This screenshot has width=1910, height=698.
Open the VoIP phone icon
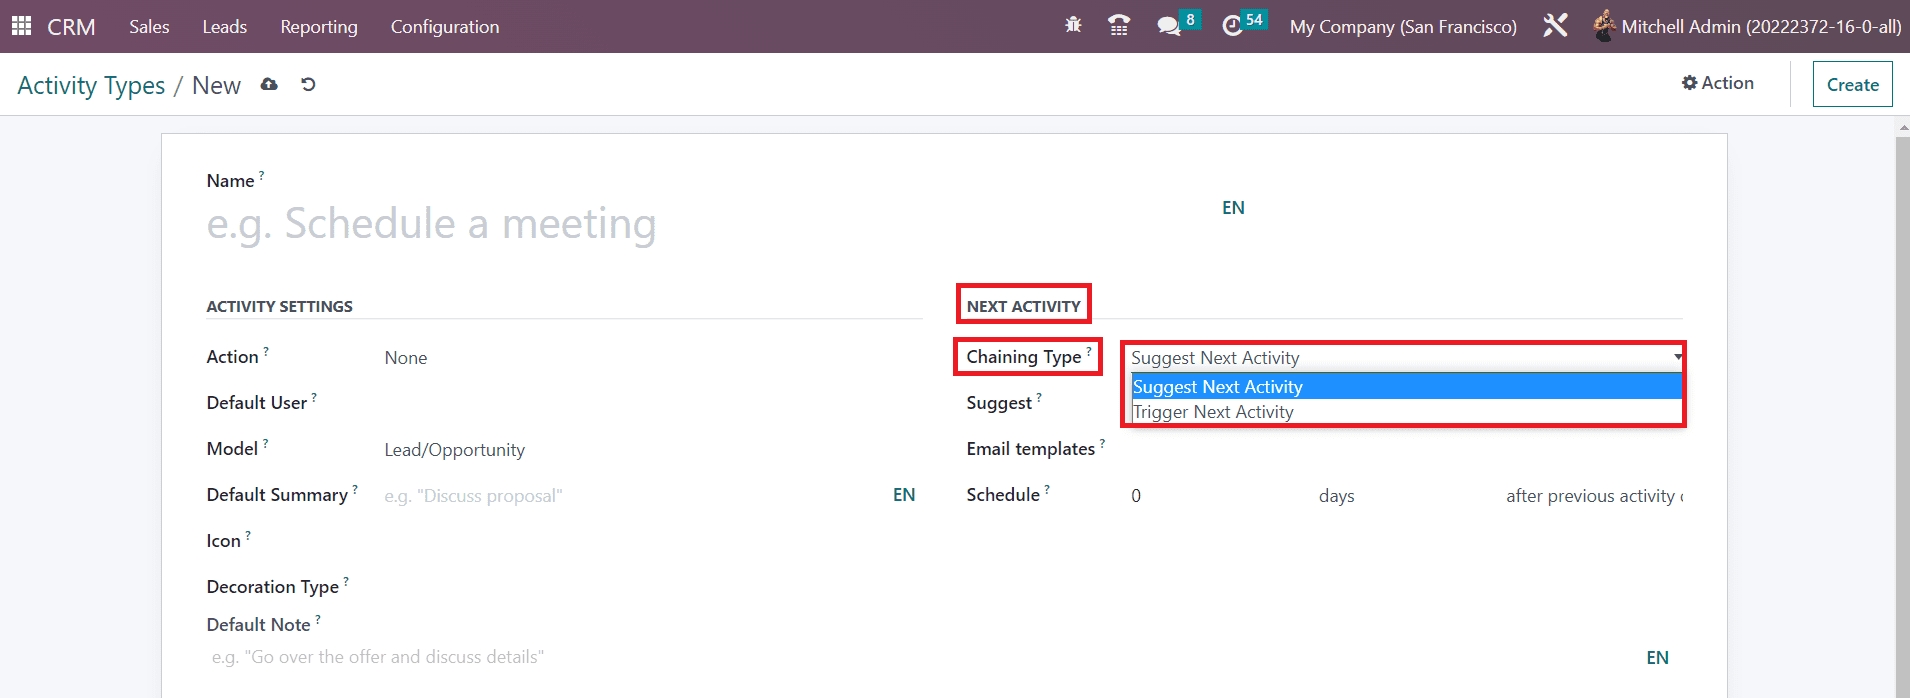1119,26
